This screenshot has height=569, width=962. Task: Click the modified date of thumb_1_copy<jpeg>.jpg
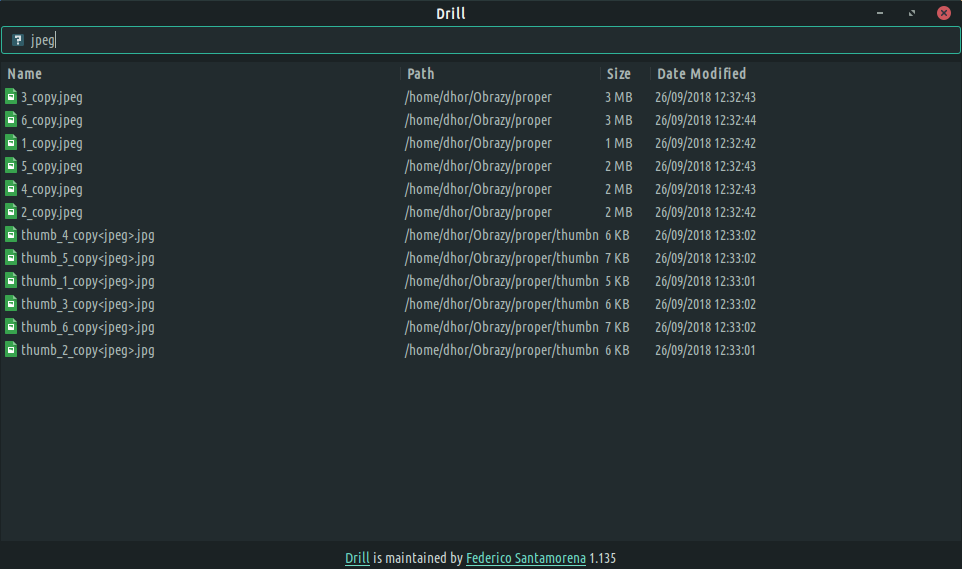706,281
